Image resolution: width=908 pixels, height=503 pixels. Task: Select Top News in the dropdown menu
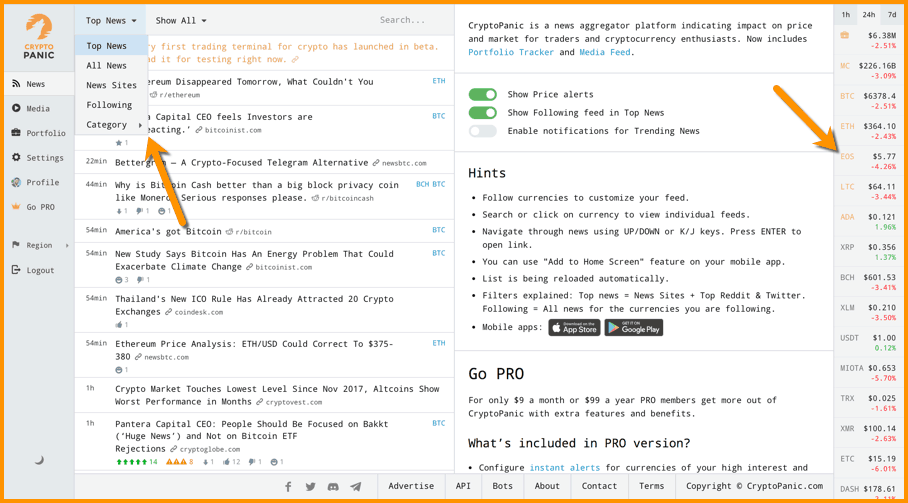(111, 46)
